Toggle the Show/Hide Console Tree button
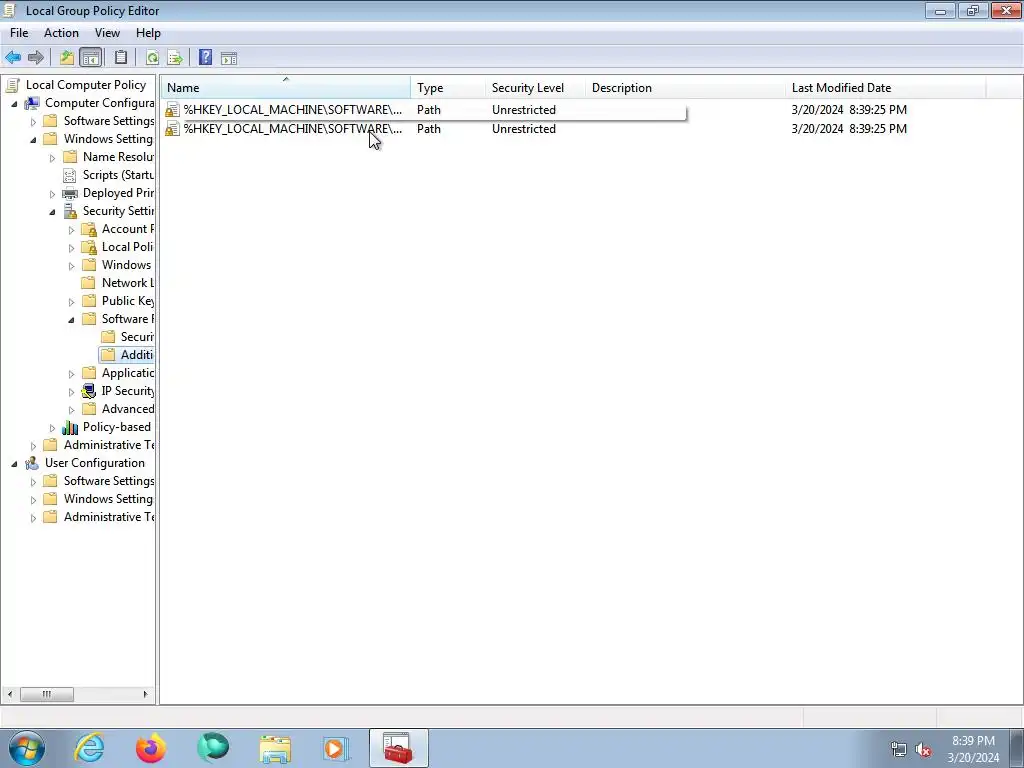Screen dimensions: 1024x768 tap(90, 58)
